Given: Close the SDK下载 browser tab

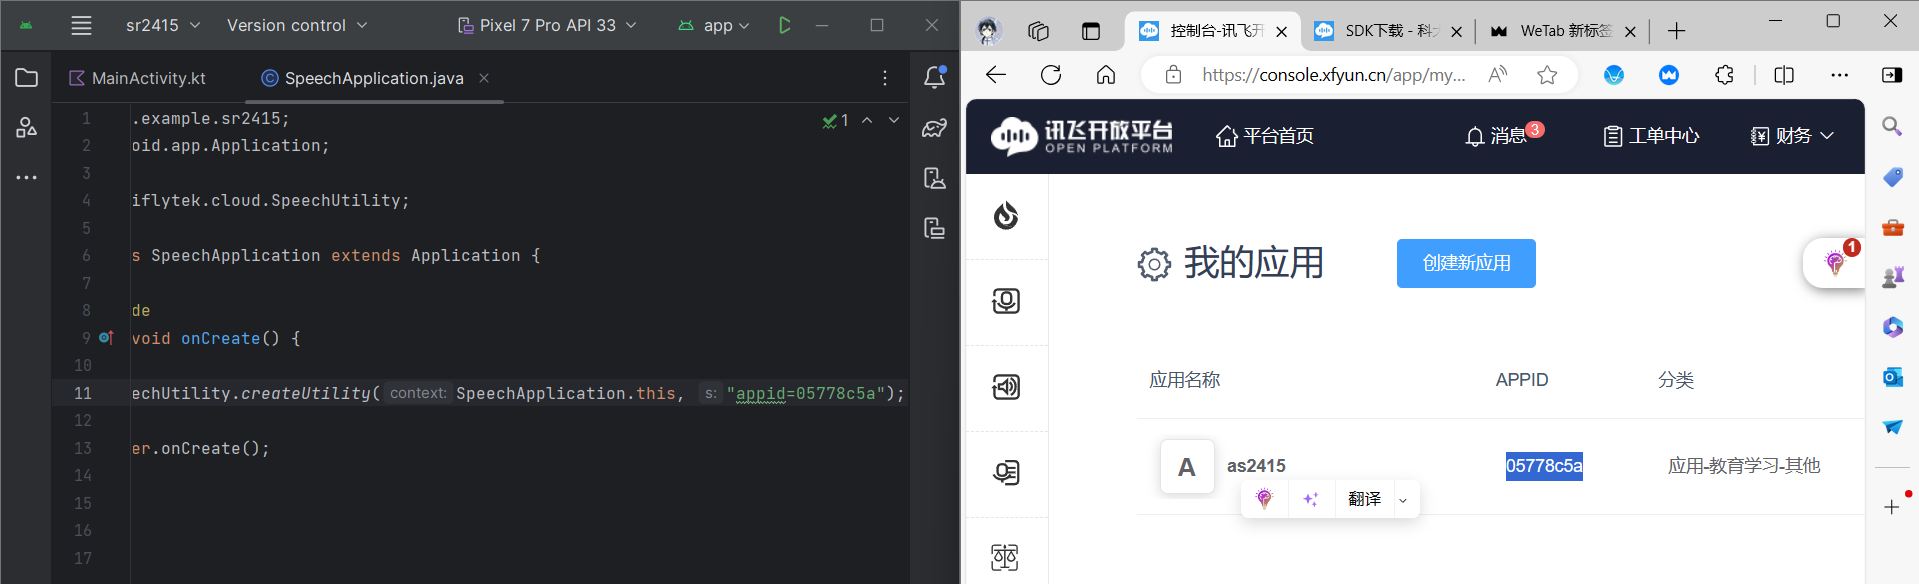Looking at the screenshot, I should (1456, 32).
